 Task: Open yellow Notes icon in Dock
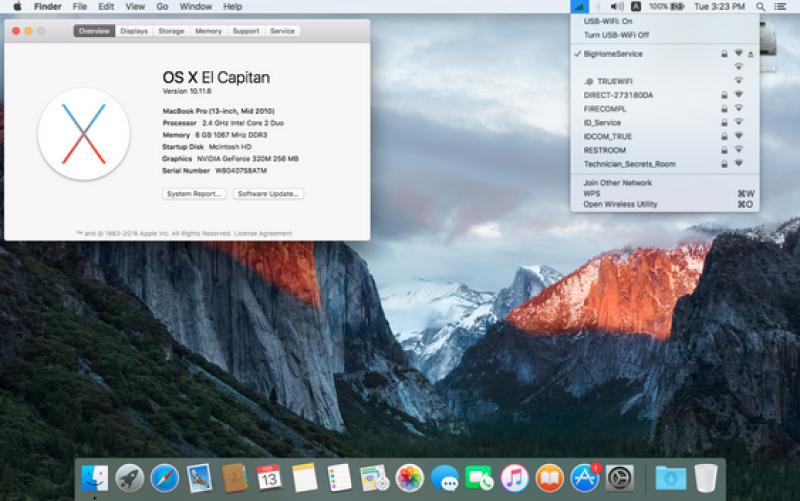tap(305, 478)
